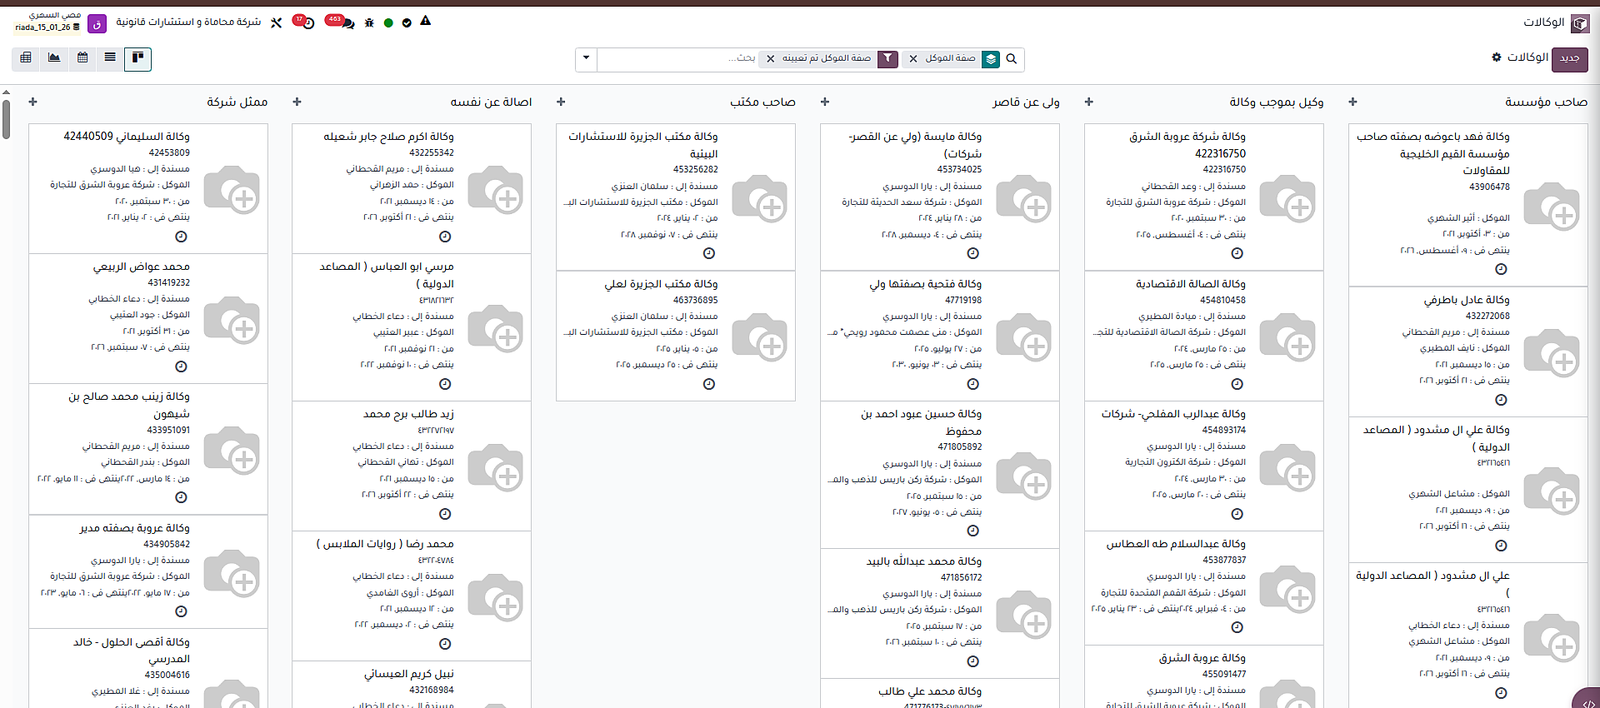Open activity clock on وكالة الصالة الاقتصادية card
1600x708 pixels.
(1237, 384)
